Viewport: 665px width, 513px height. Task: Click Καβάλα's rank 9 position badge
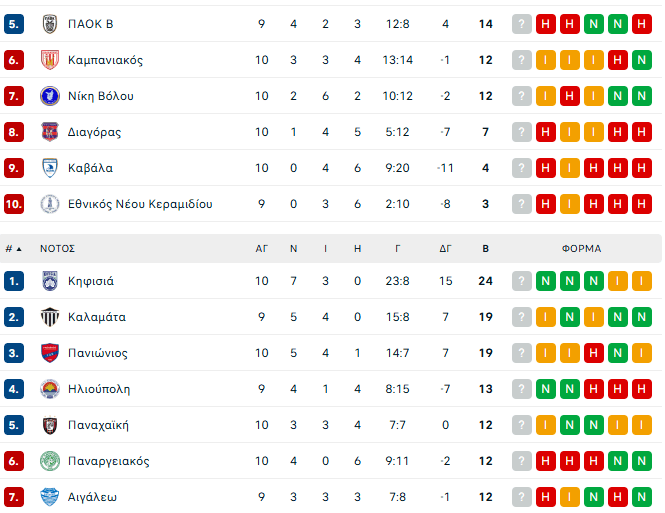point(14,168)
